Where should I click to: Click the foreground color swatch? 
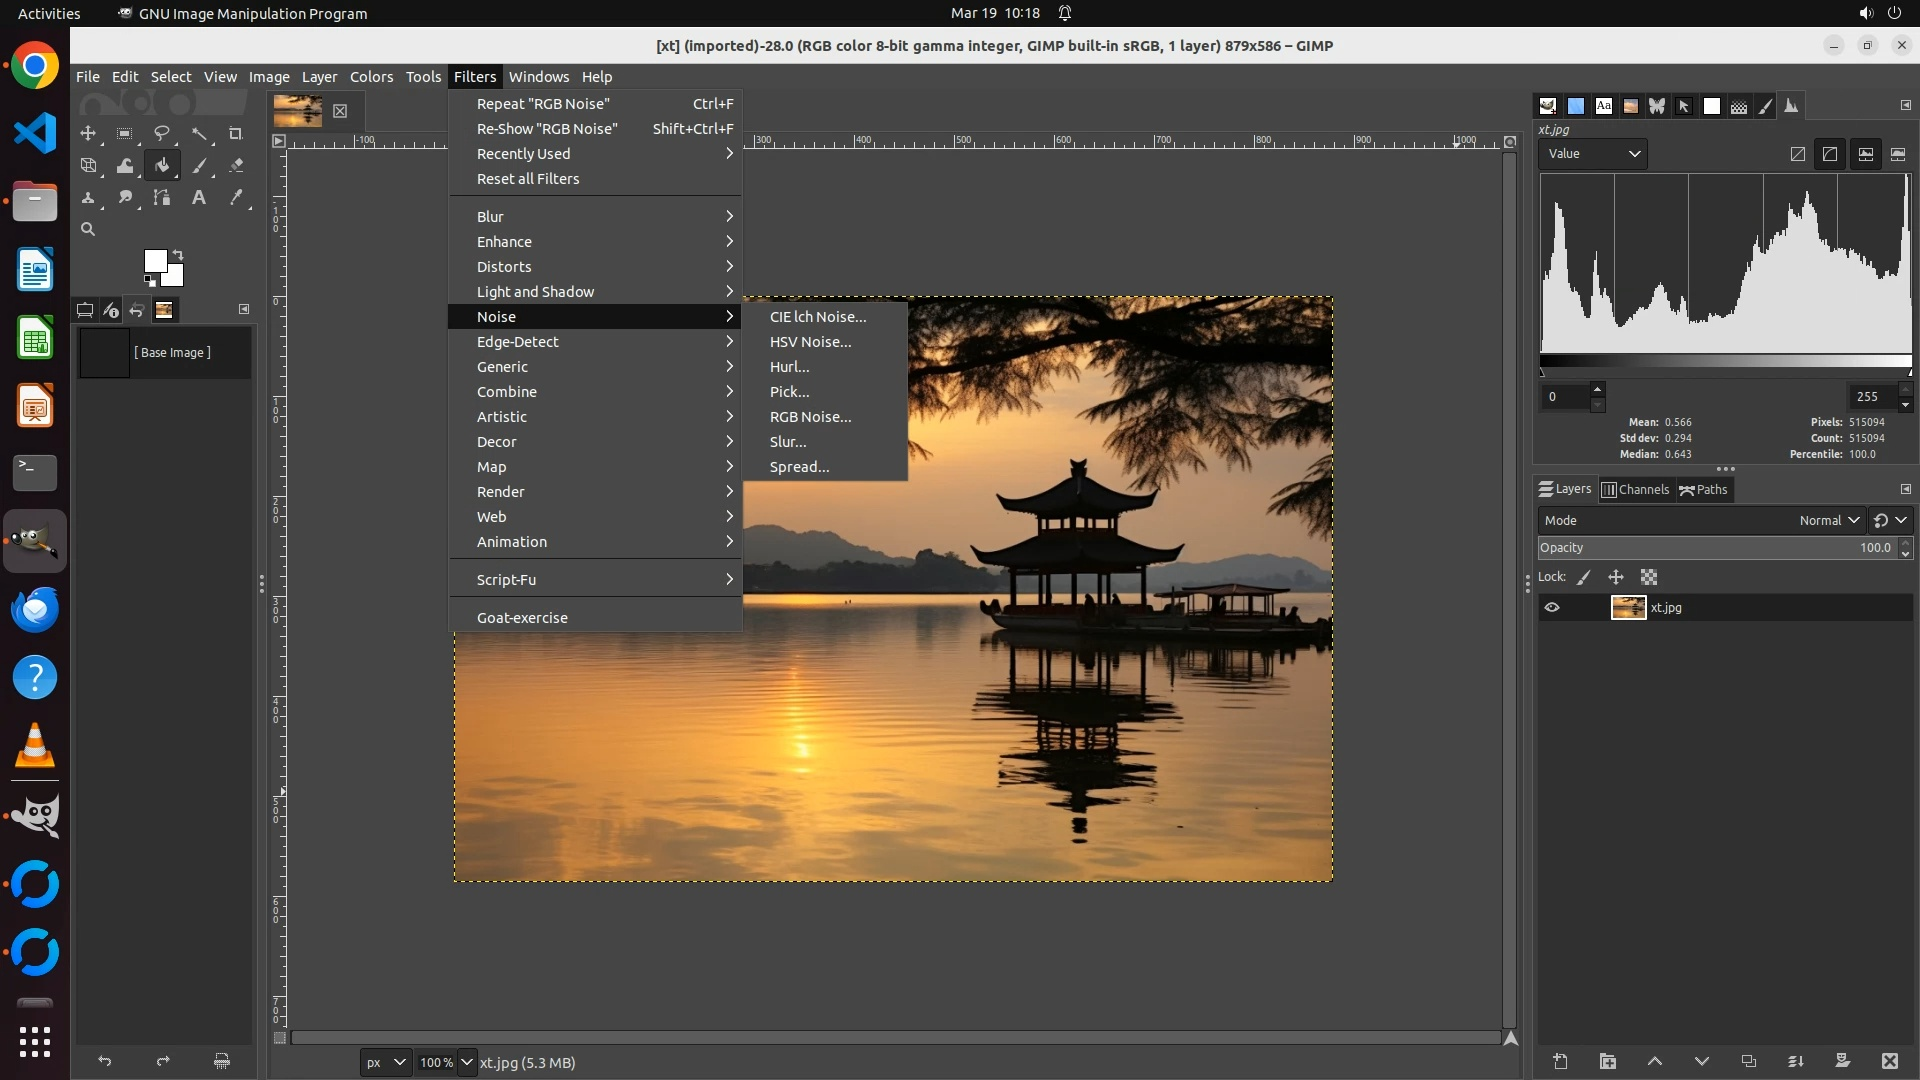pos(155,261)
